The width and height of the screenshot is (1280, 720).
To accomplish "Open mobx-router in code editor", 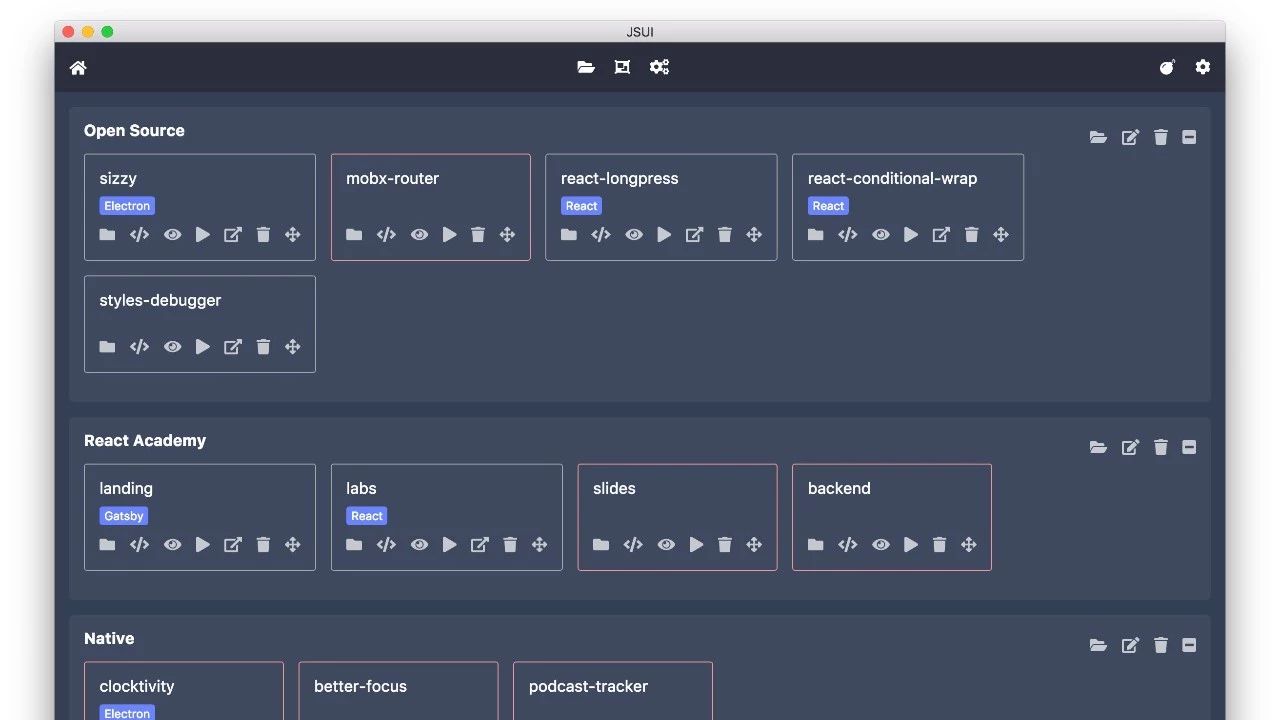I will click(x=386, y=234).
